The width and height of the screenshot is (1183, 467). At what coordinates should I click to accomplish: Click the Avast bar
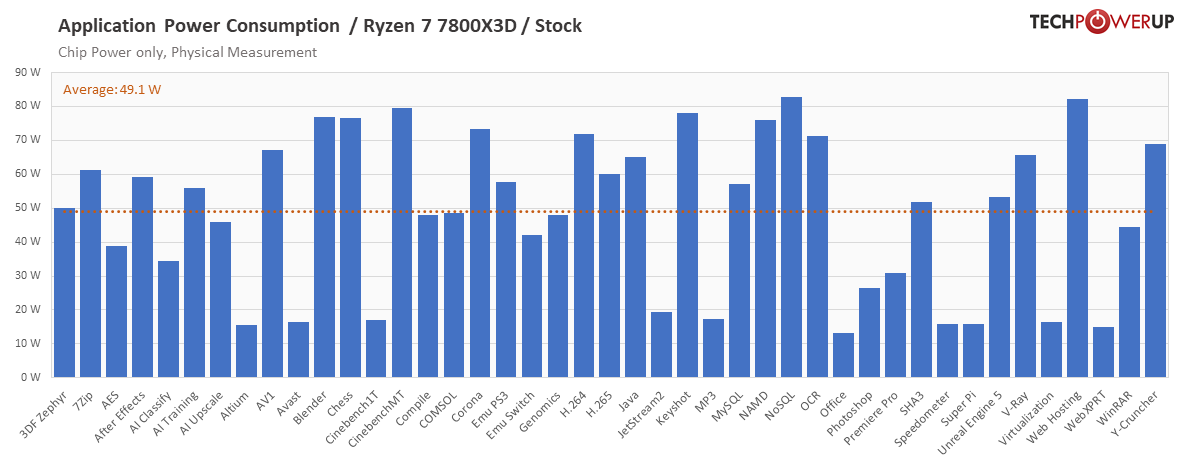coord(299,350)
